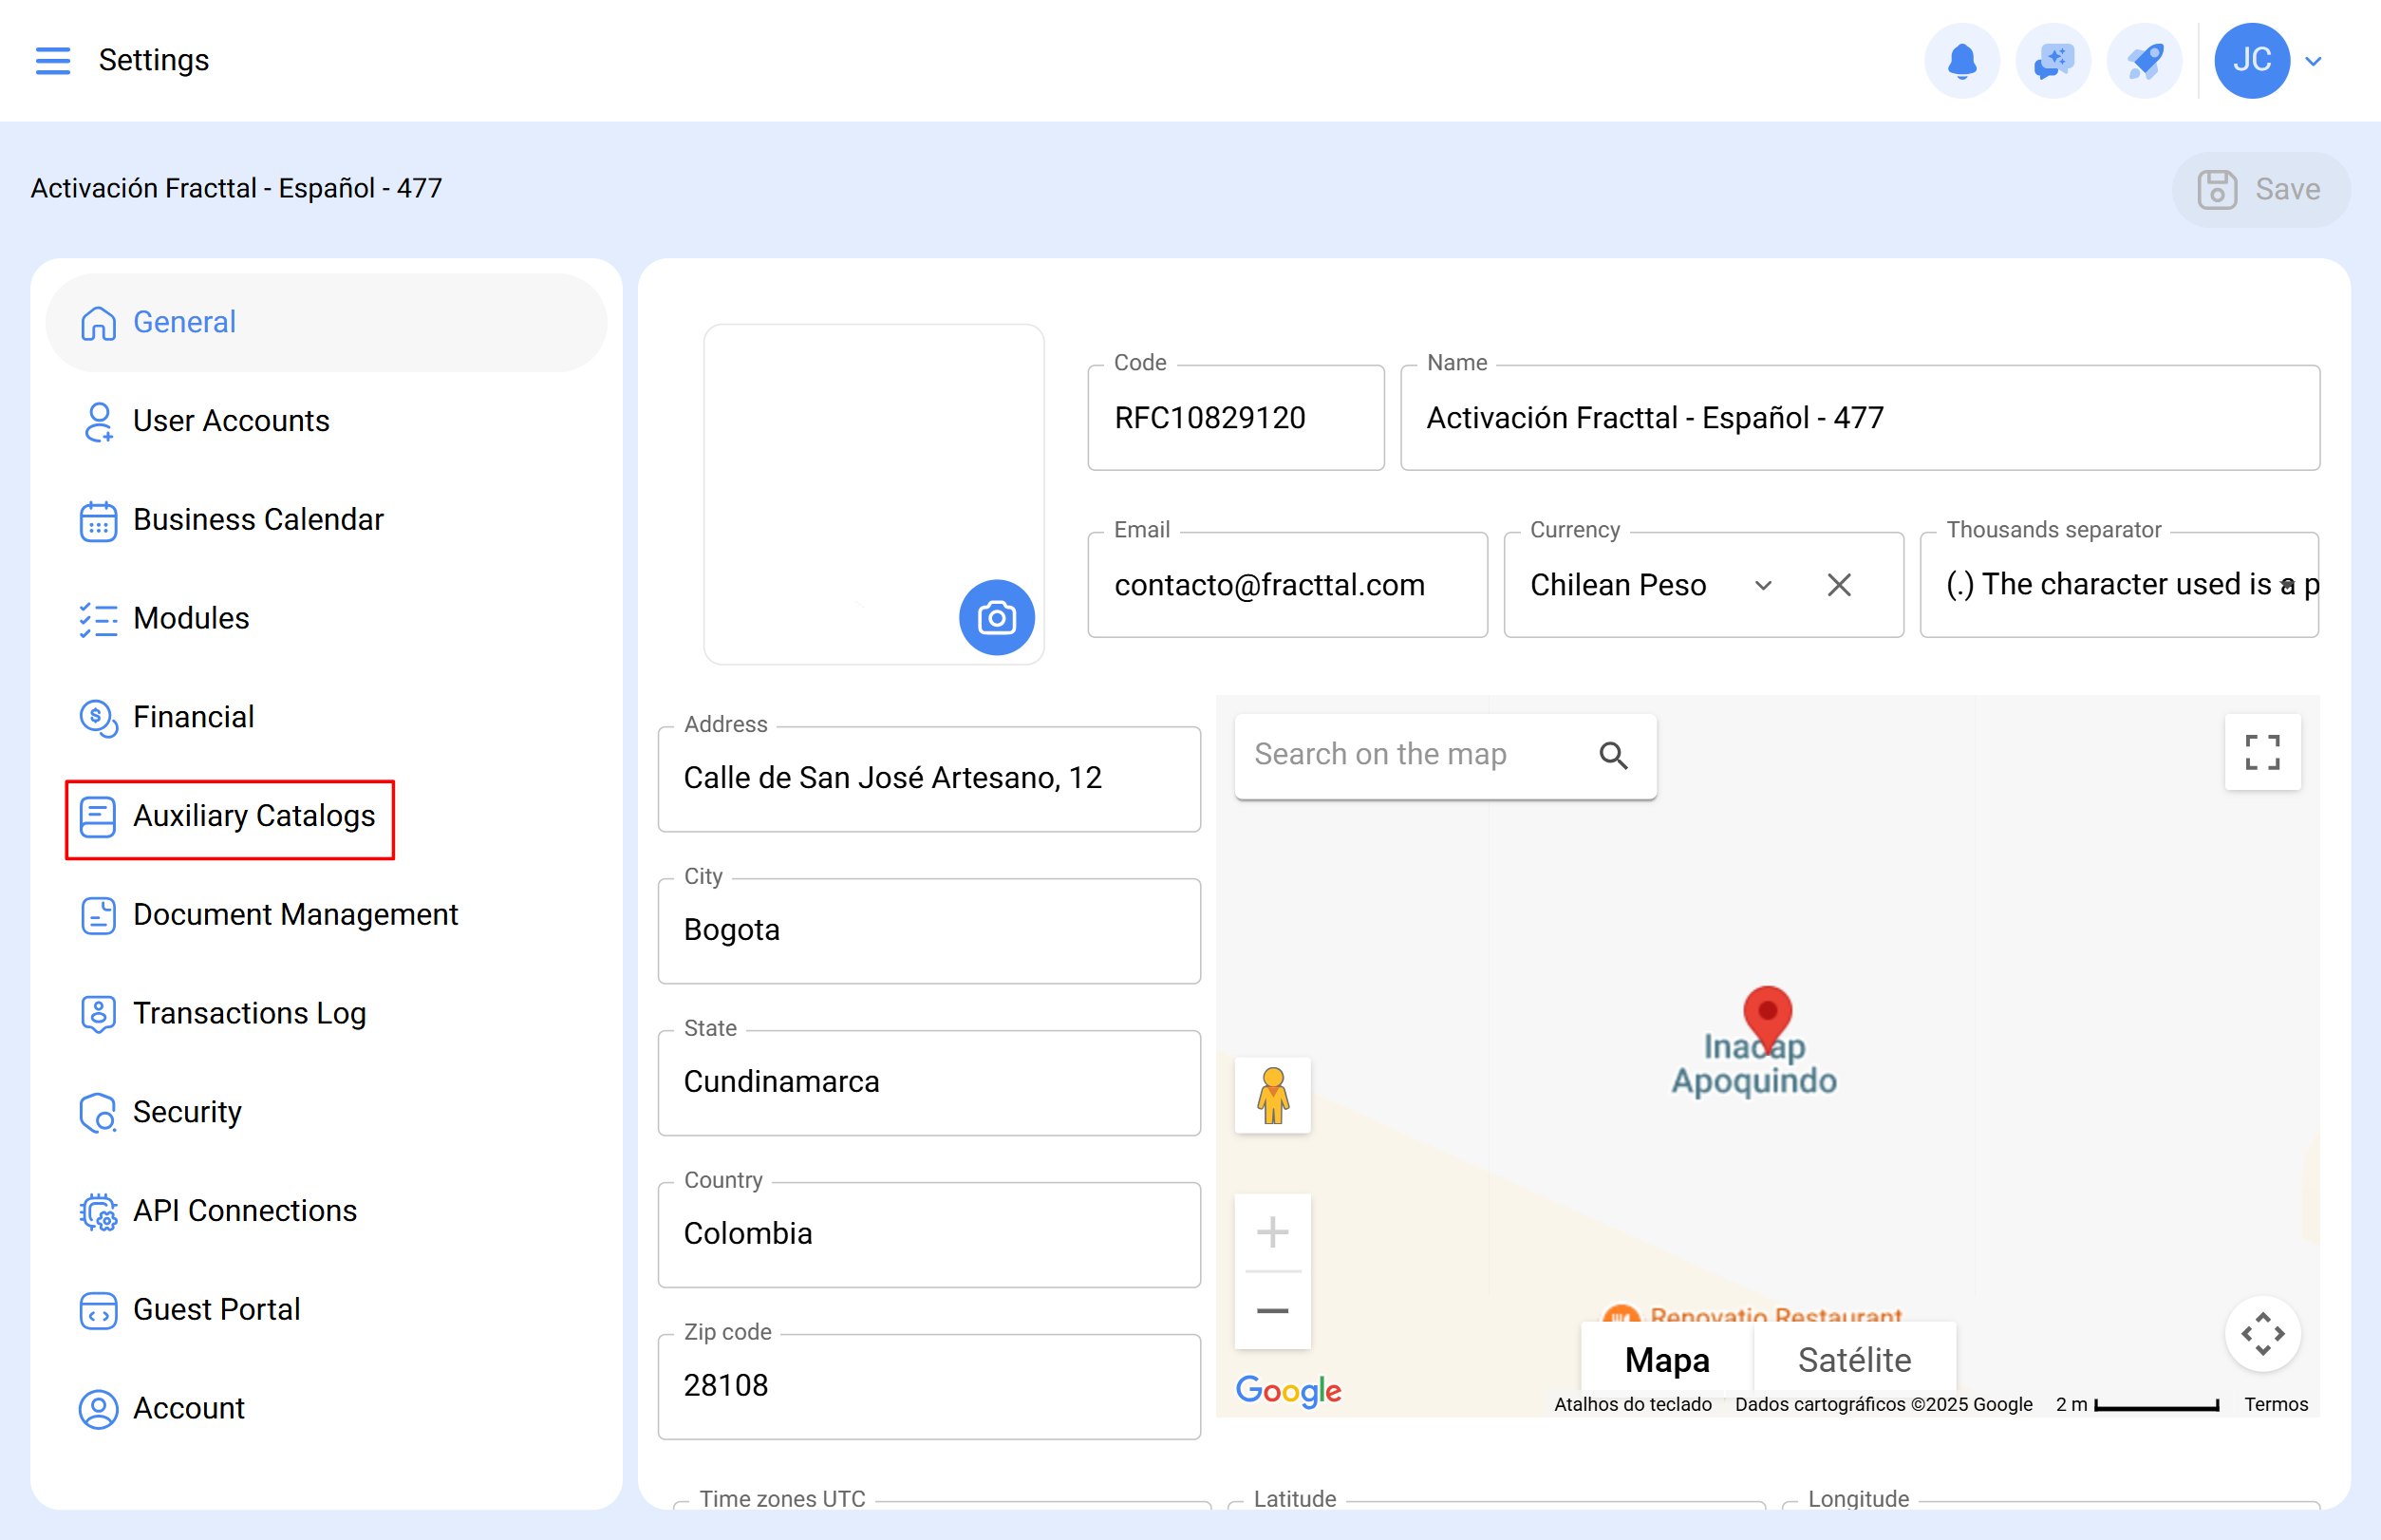The image size is (2381, 1540).
Task: Open the hamburger navigation menu
Action: [x=53, y=60]
